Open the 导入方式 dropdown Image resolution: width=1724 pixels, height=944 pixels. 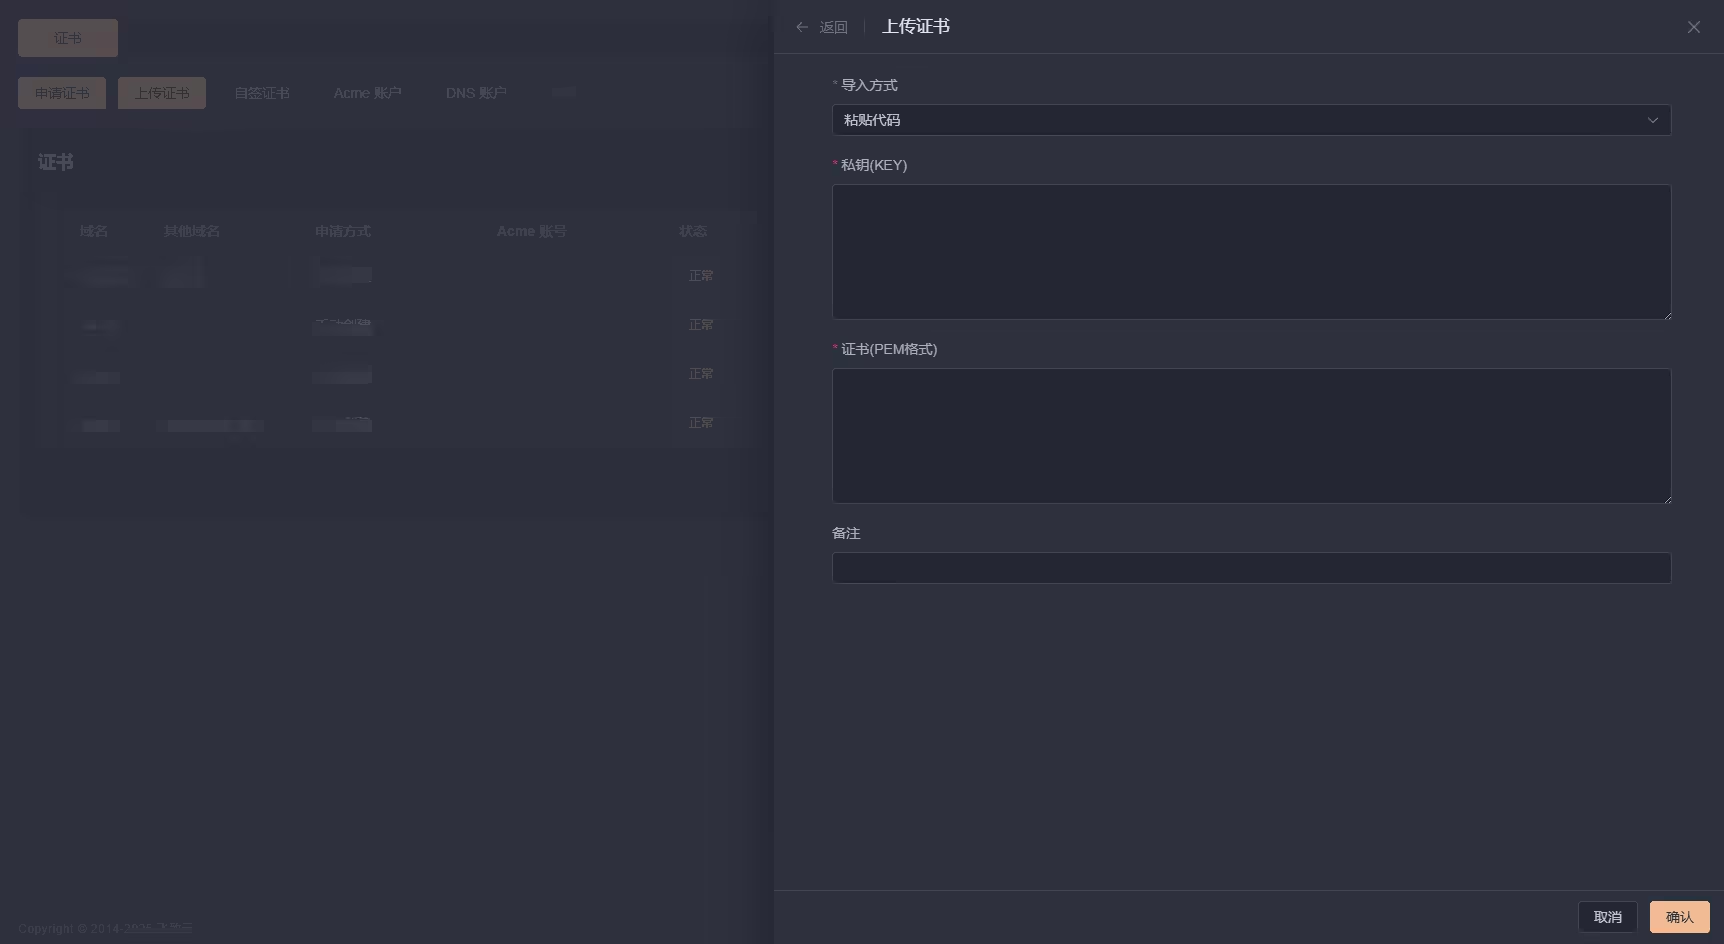point(1251,120)
